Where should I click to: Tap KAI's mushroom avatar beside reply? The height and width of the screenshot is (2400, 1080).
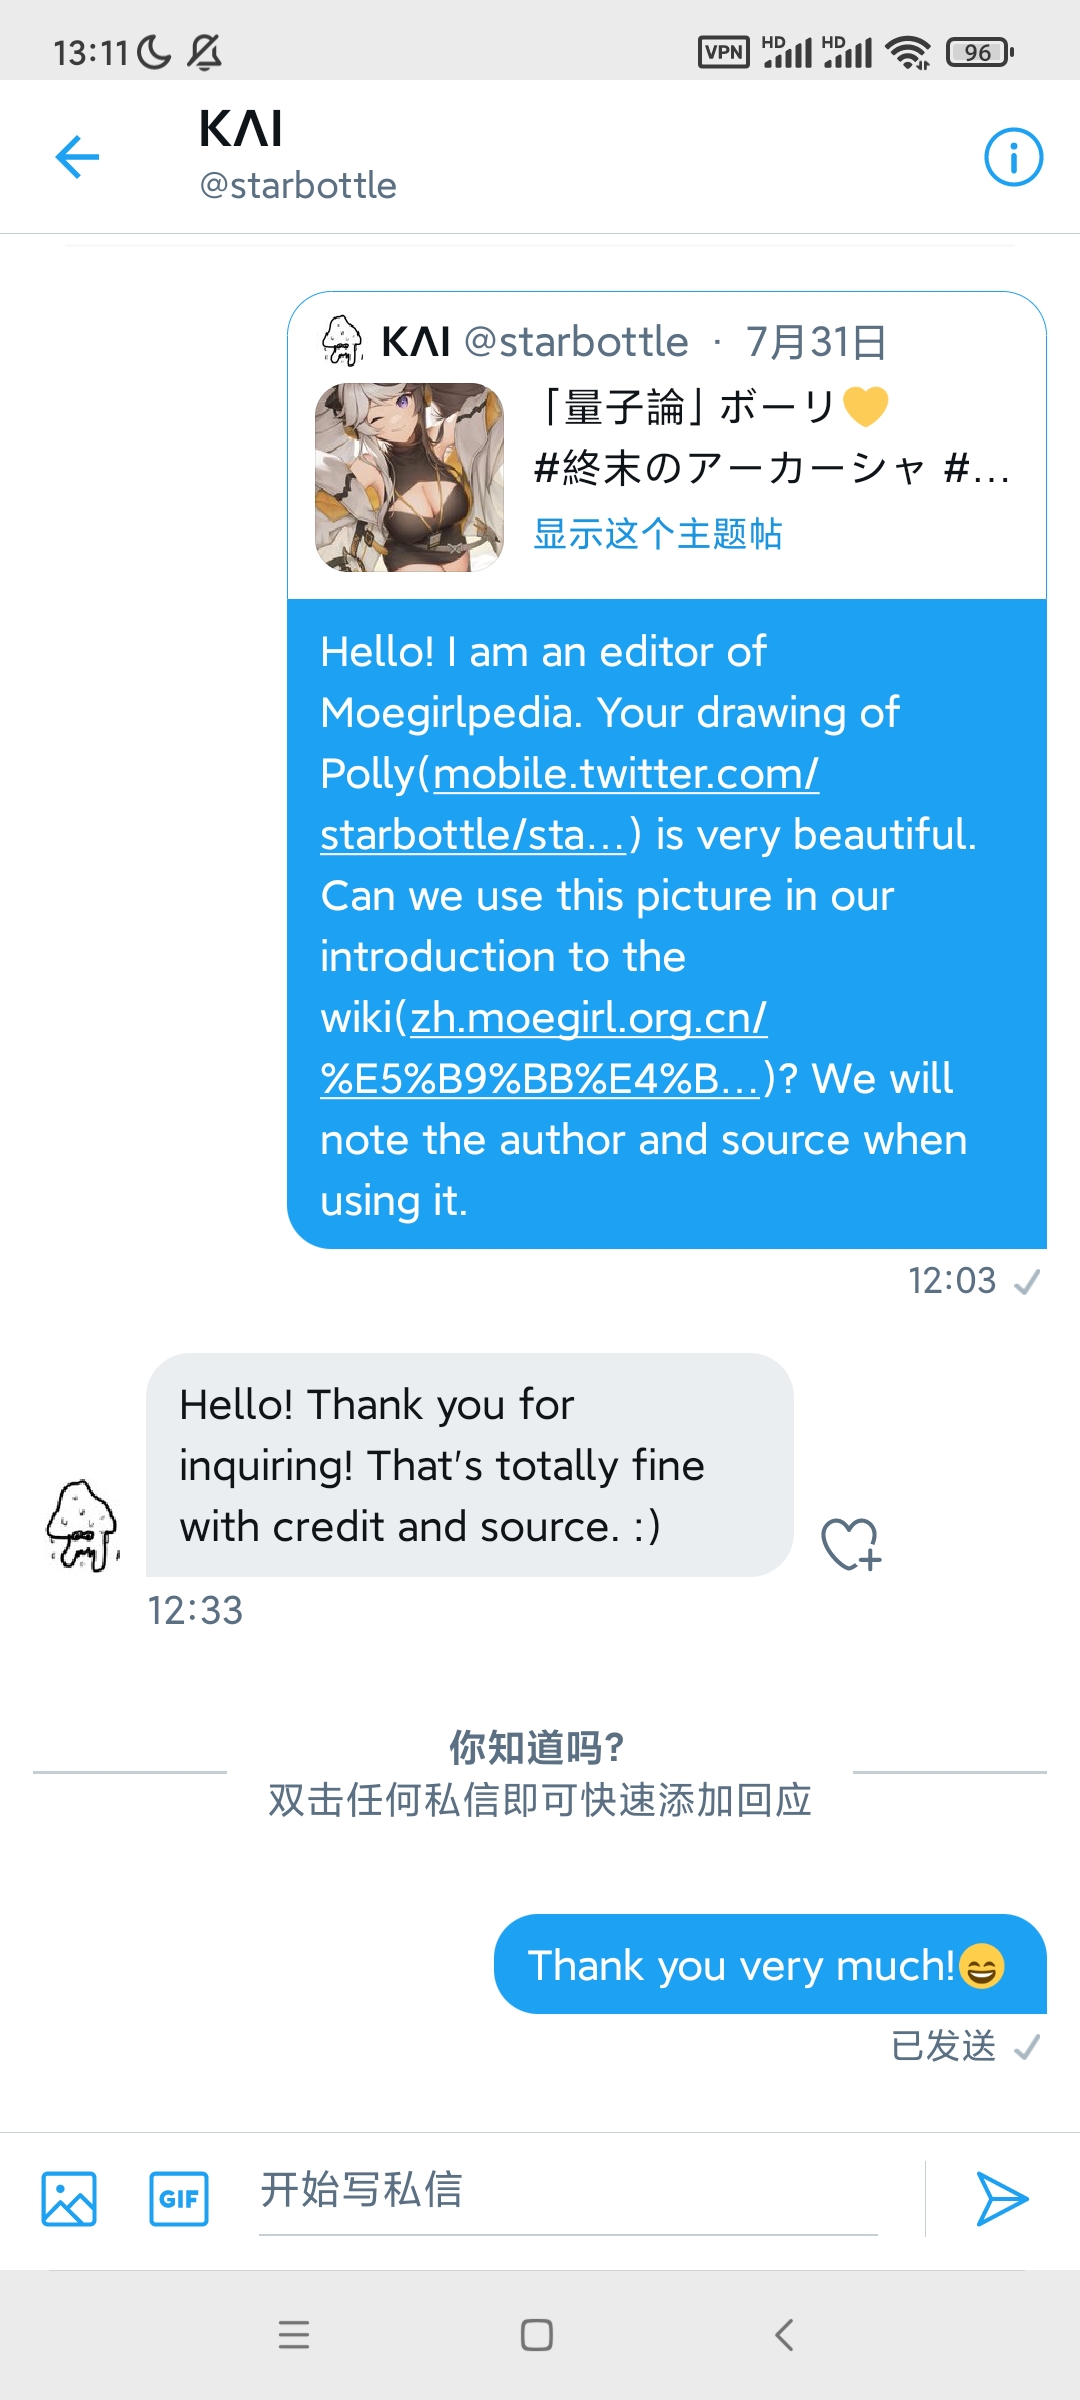pyautogui.click(x=83, y=1526)
